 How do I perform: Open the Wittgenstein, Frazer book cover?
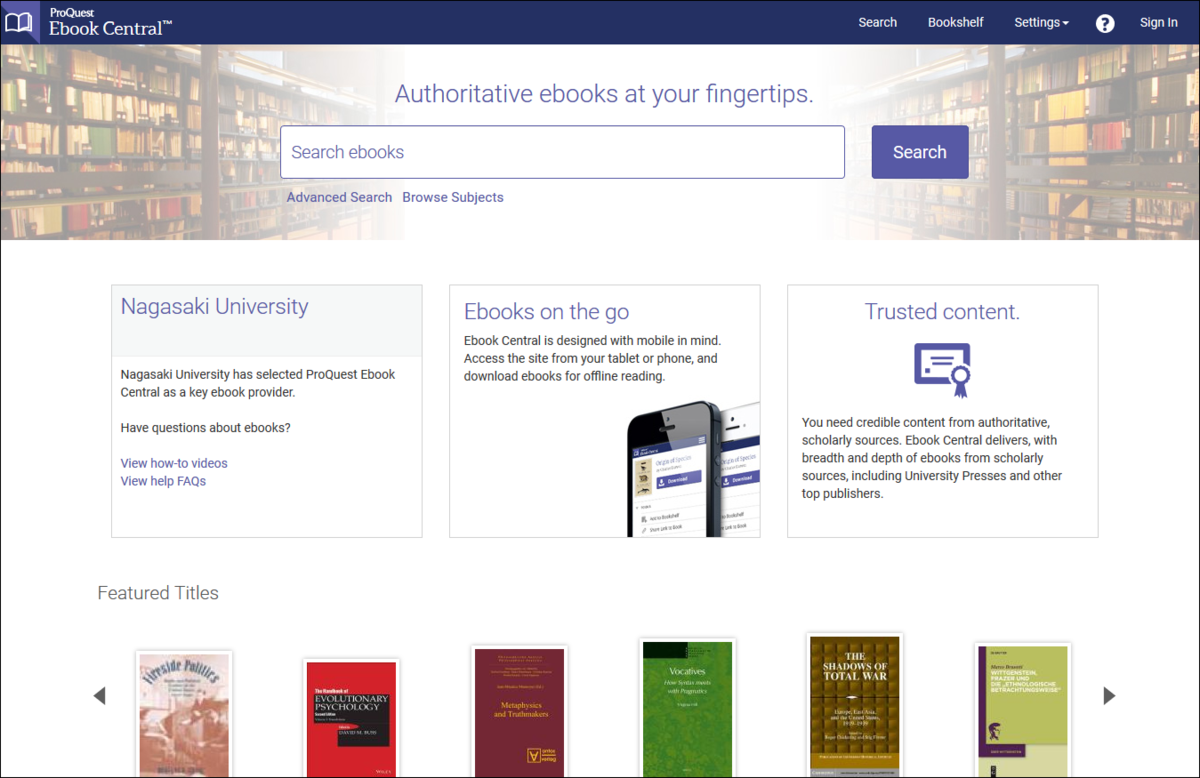[1023, 711]
